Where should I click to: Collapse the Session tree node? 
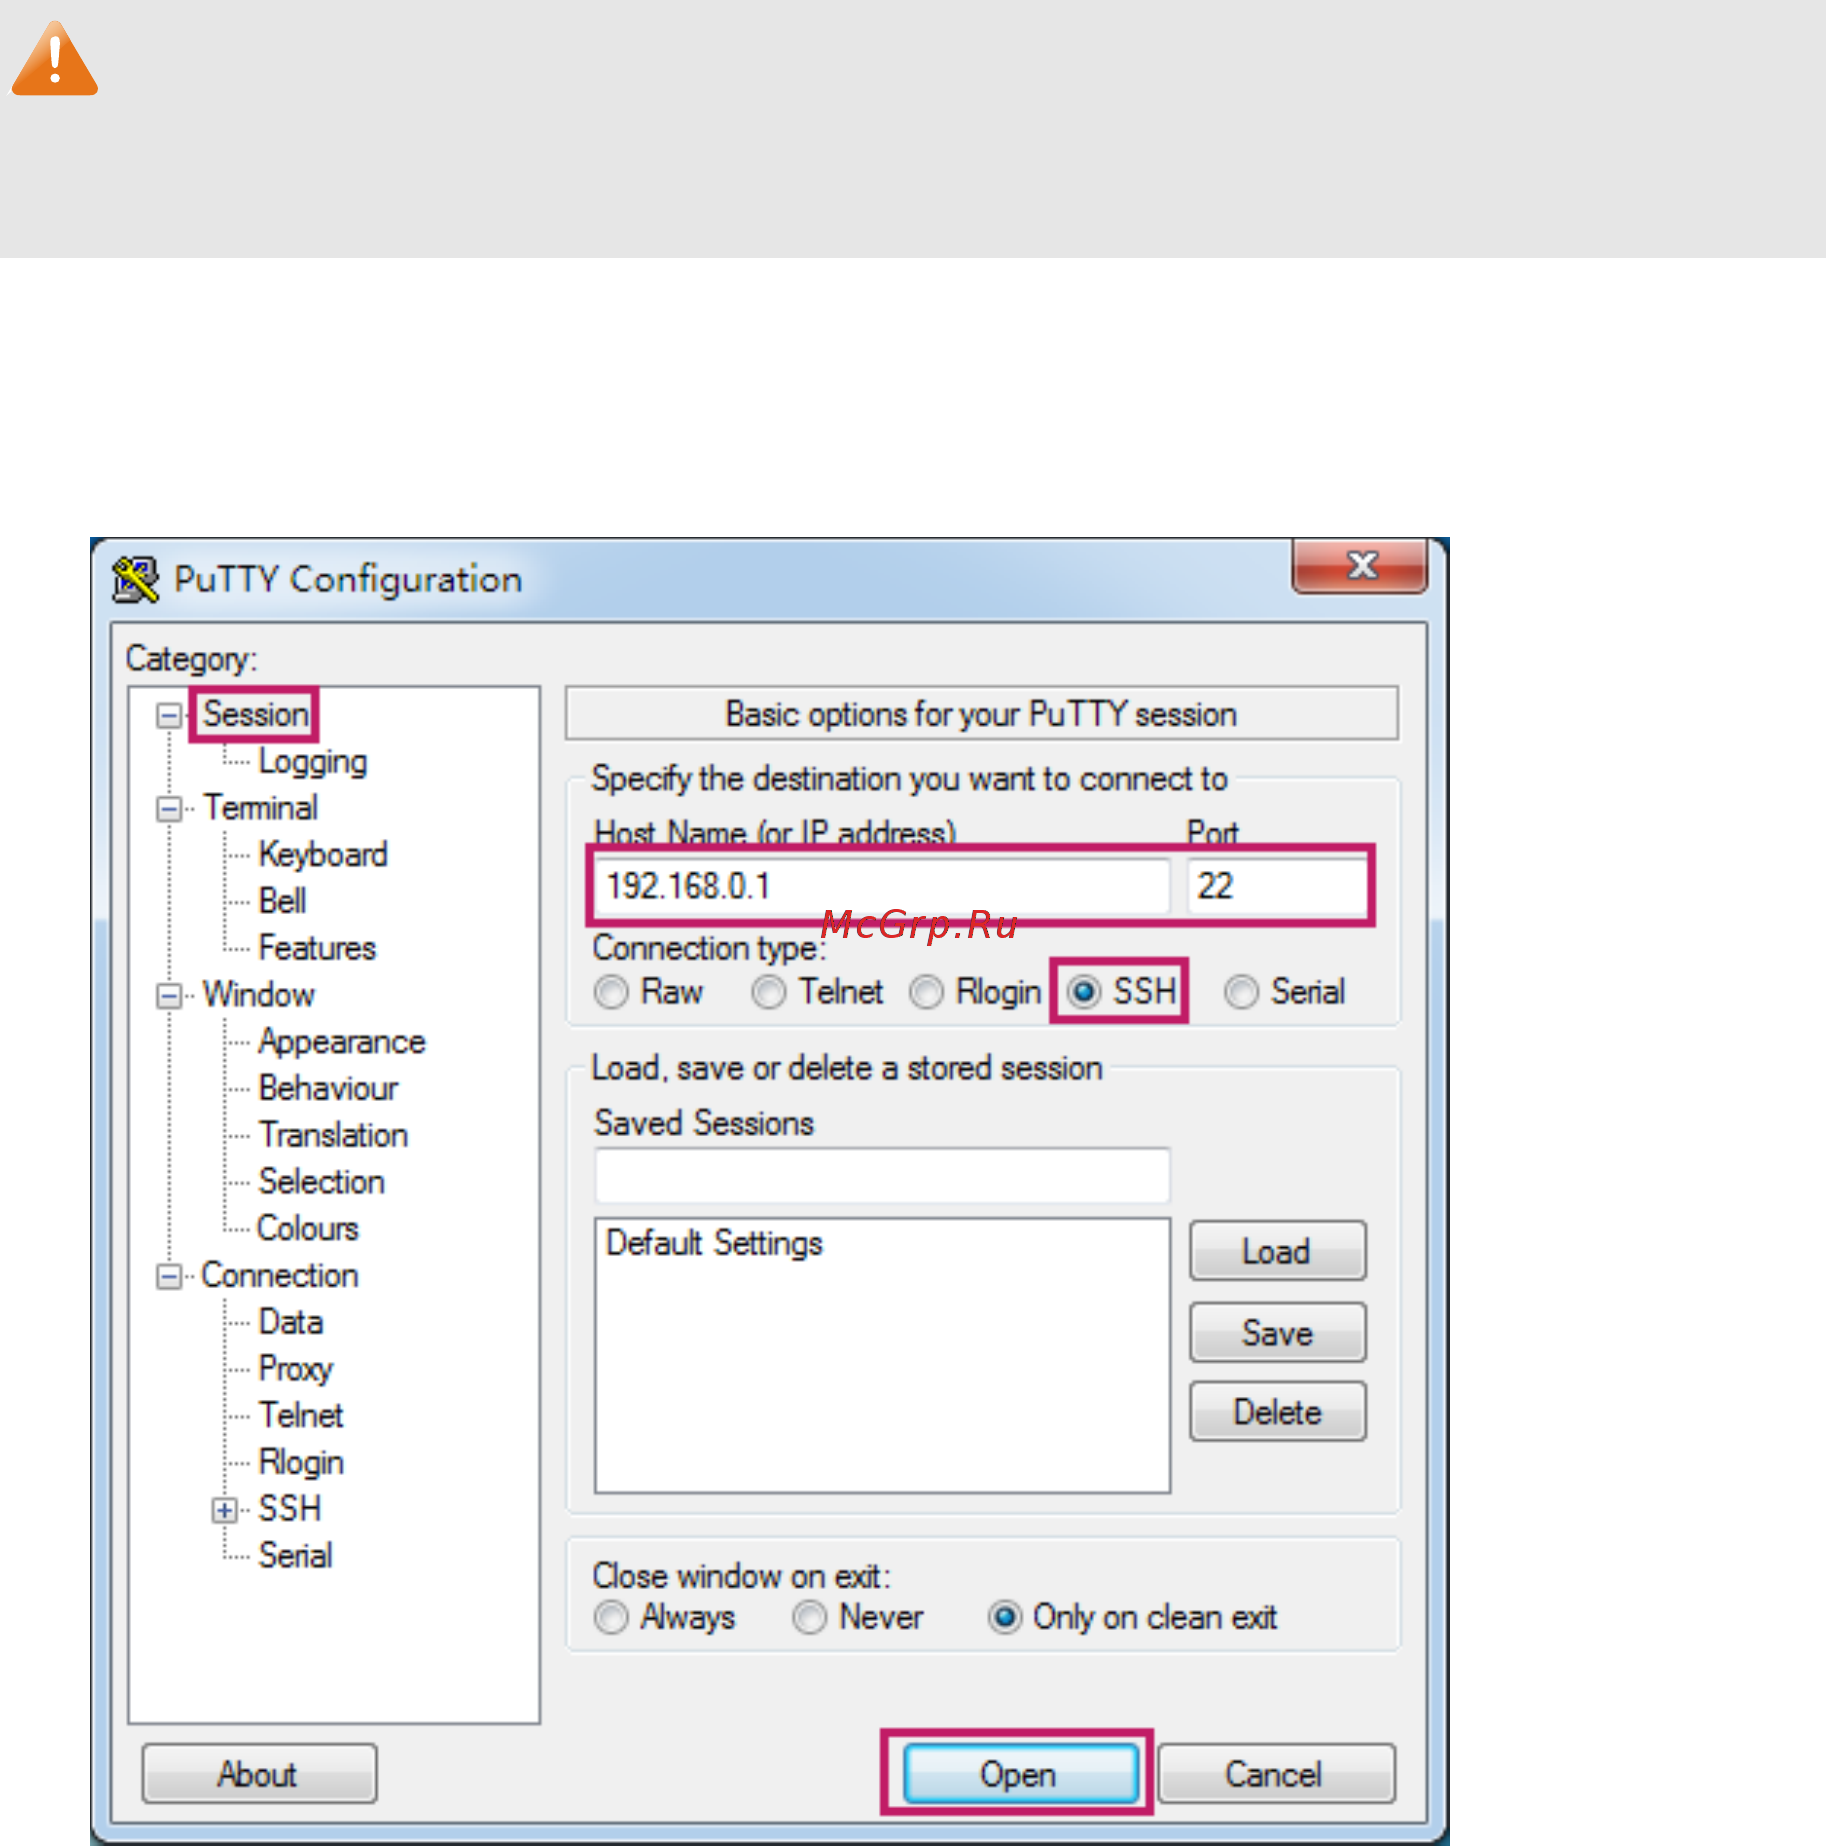click(169, 715)
